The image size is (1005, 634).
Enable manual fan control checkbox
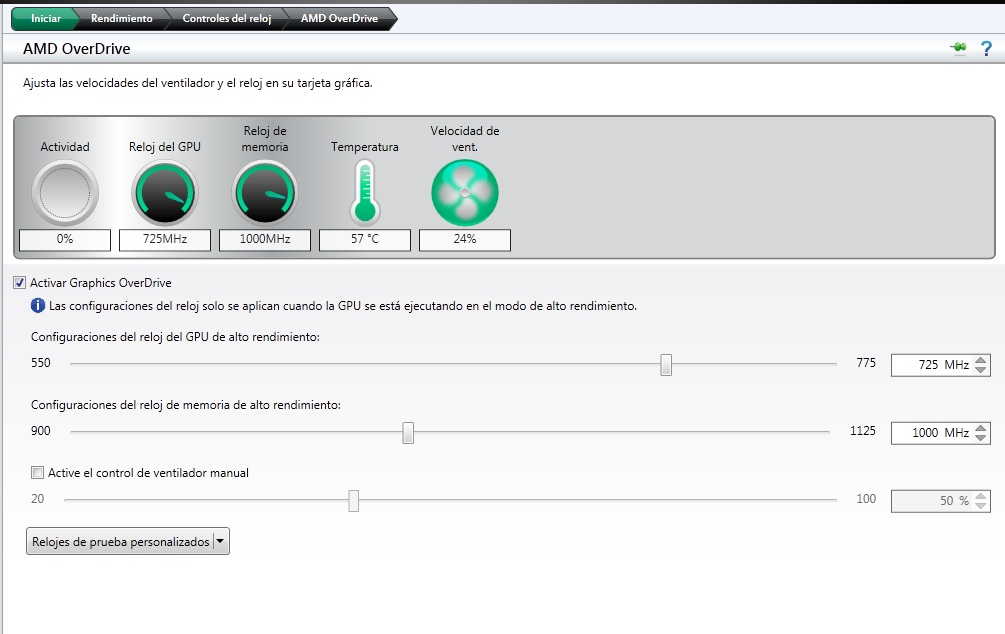tap(38, 472)
